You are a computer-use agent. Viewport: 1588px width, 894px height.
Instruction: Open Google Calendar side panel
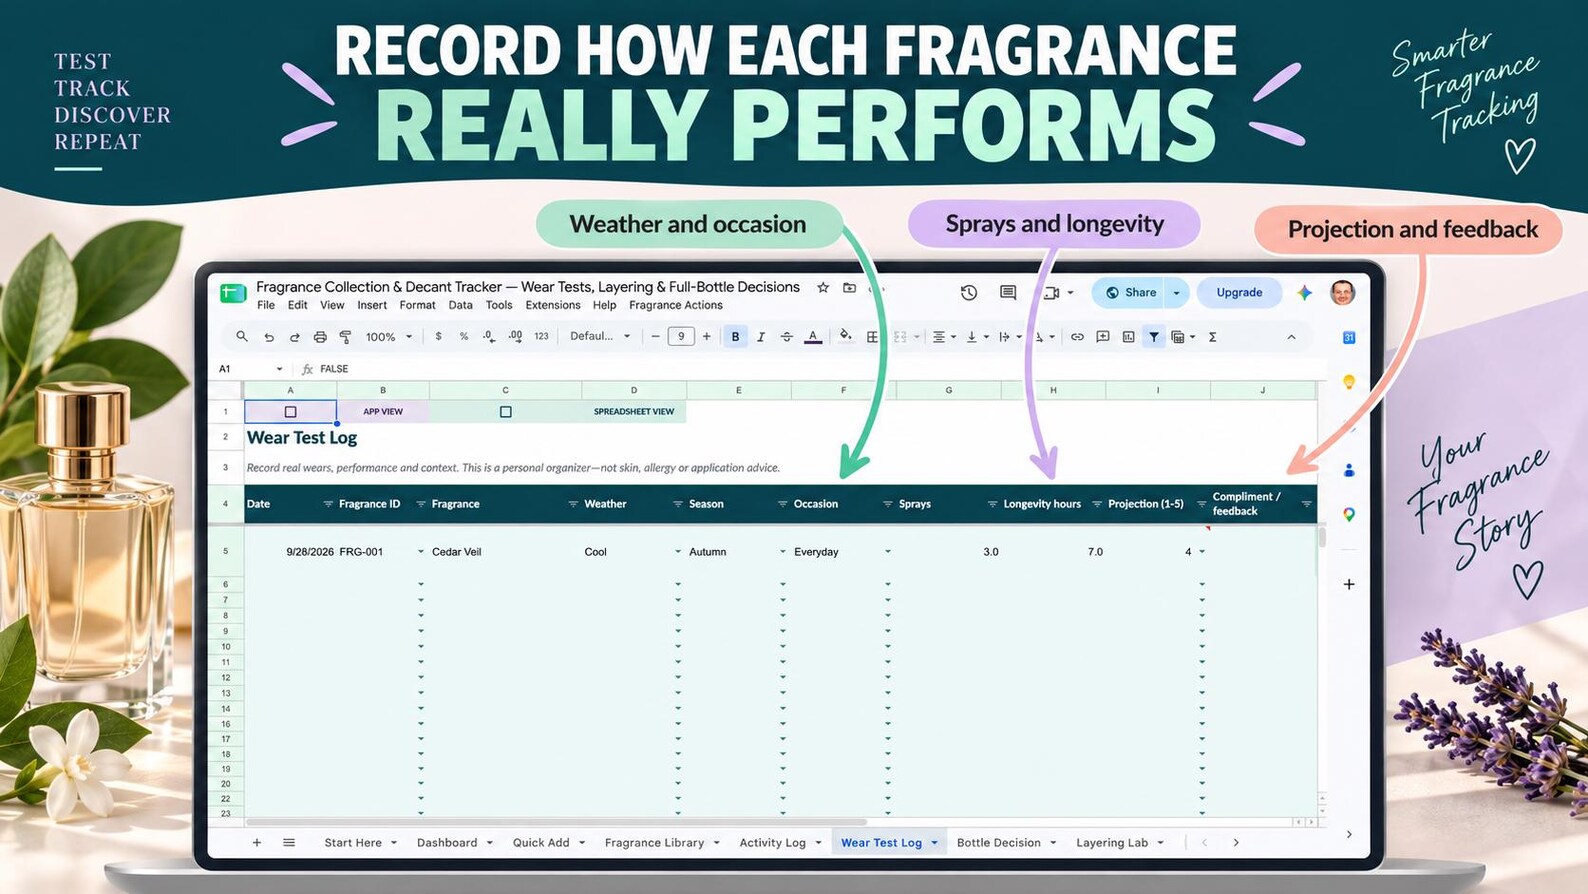[x=1349, y=338]
